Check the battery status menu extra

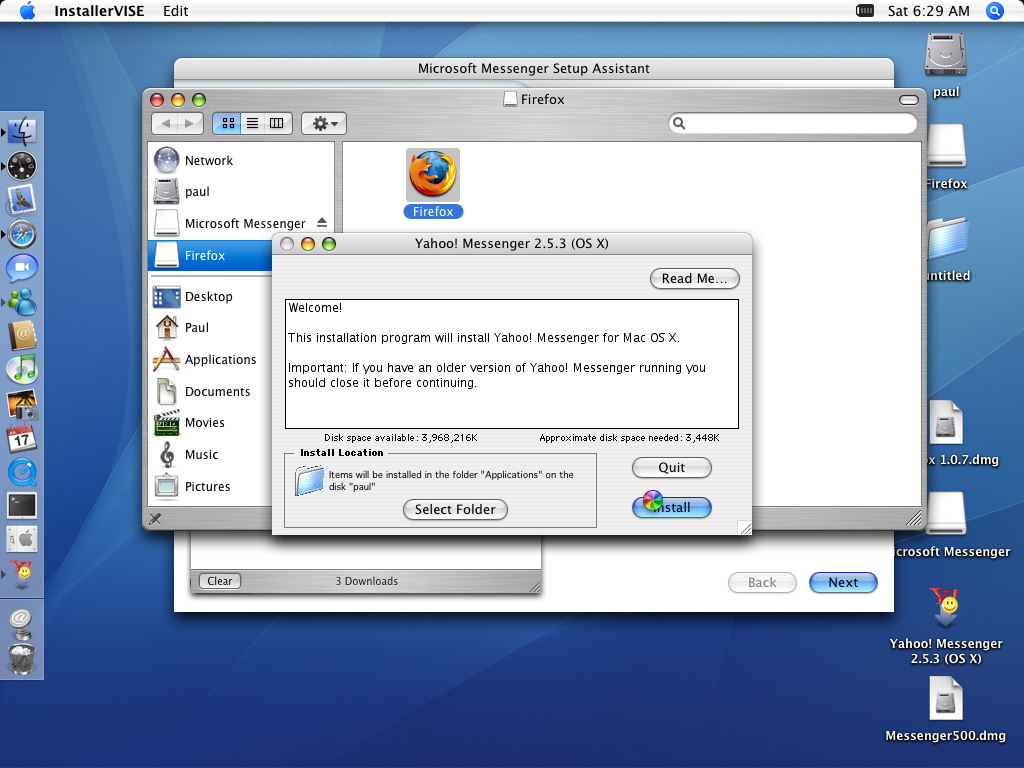(865, 10)
